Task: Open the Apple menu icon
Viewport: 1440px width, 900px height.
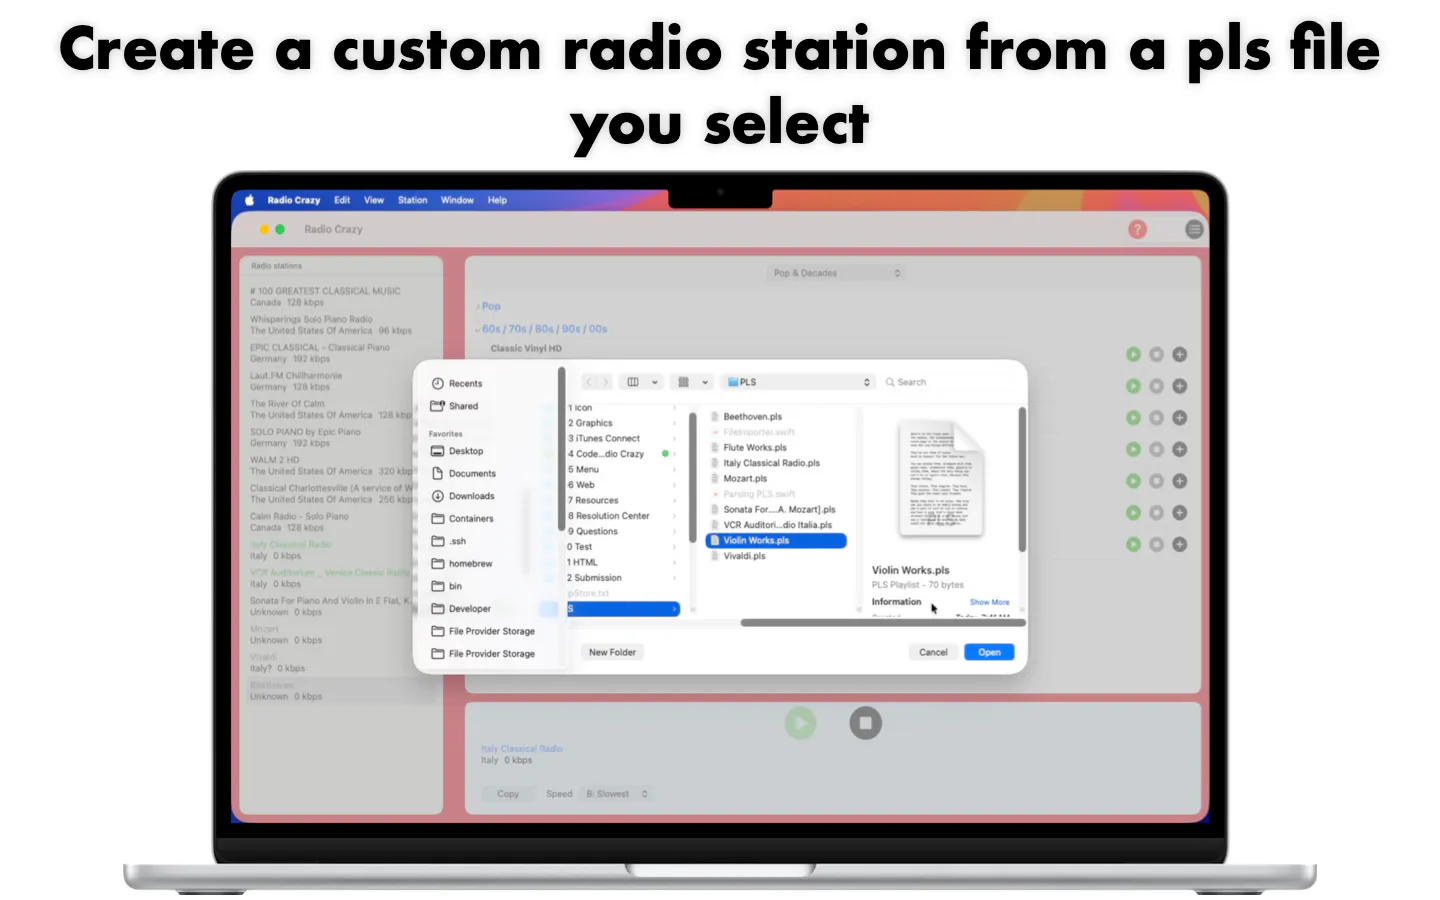Action: tap(249, 200)
